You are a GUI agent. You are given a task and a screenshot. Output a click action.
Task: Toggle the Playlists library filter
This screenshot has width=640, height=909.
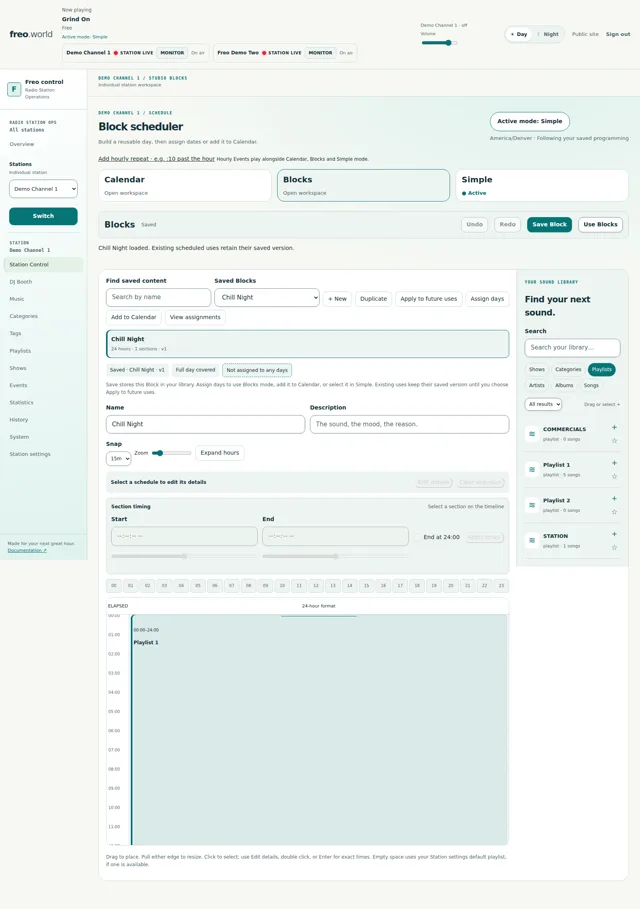coord(602,369)
